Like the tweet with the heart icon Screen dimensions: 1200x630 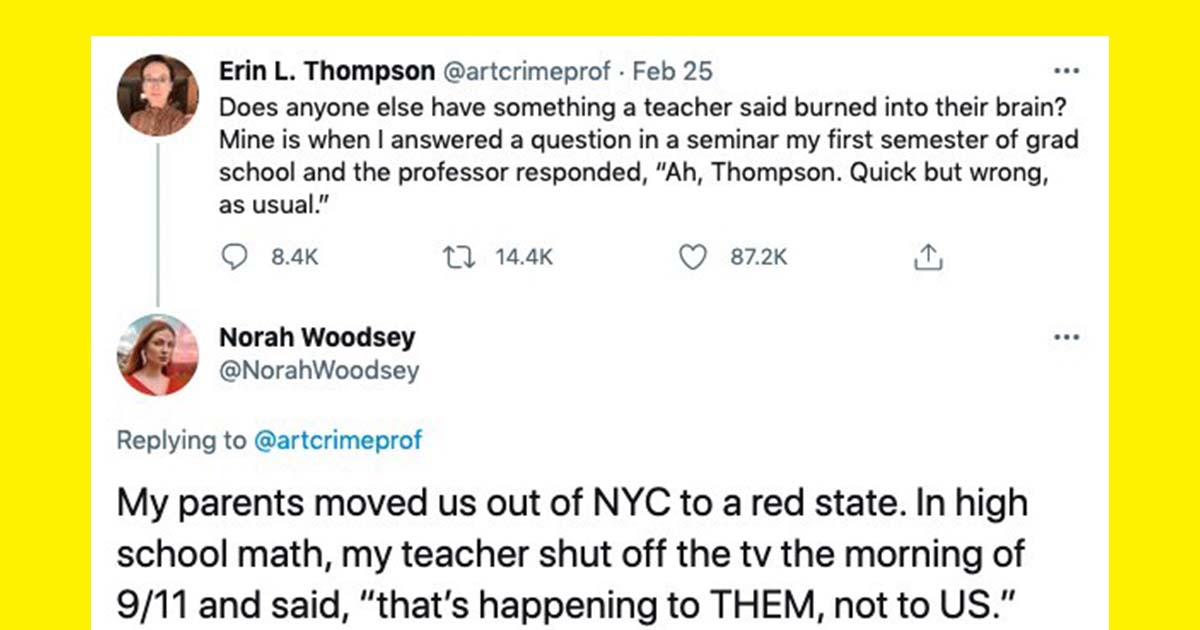(692, 257)
